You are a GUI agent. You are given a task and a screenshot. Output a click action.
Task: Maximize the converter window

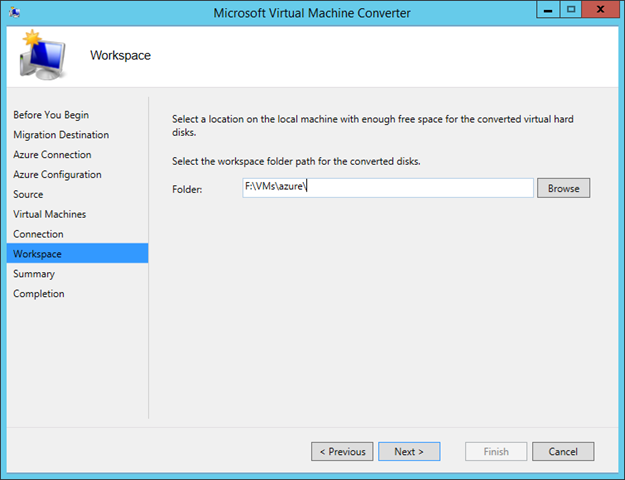coord(571,10)
